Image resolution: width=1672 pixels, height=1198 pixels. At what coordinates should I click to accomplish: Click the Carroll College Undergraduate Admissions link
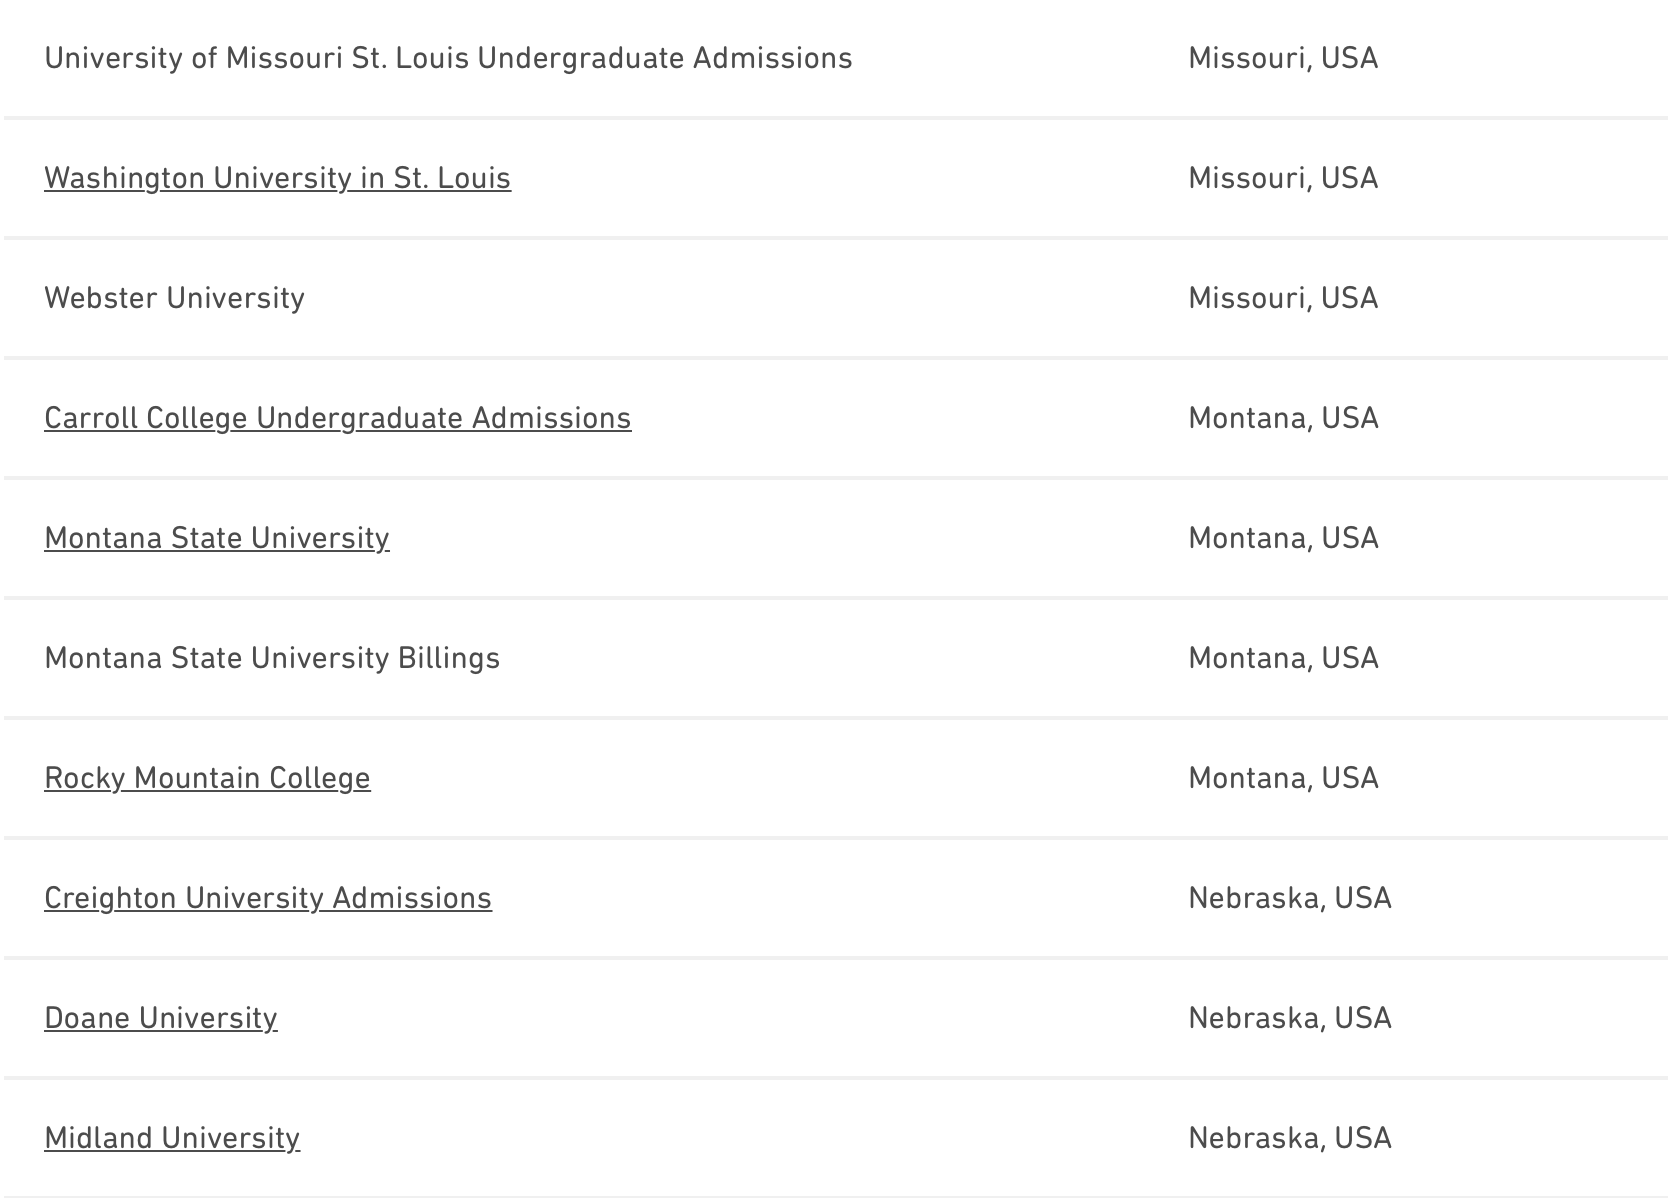tap(337, 418)
